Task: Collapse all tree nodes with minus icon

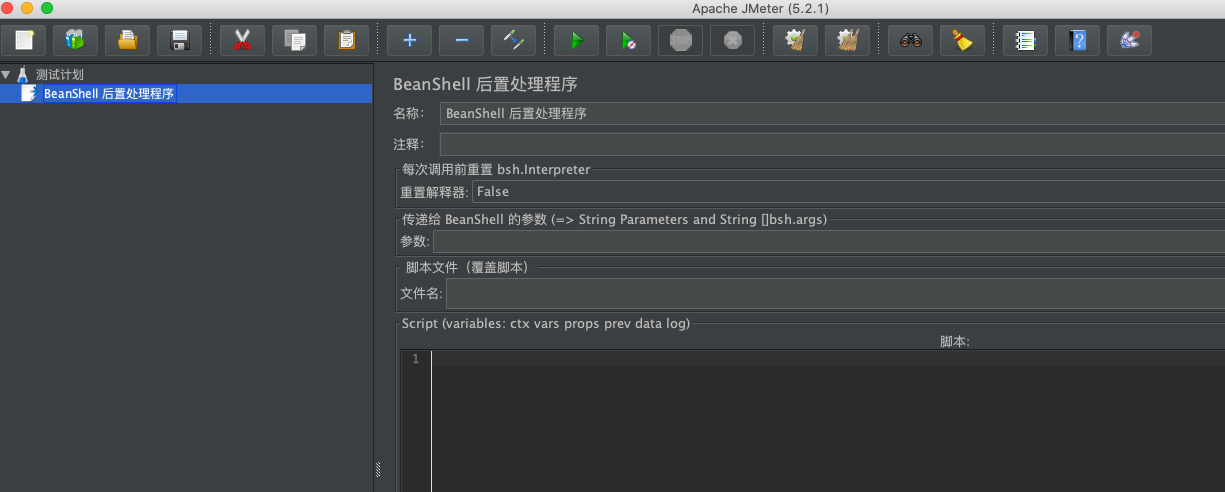Action: 461,40
